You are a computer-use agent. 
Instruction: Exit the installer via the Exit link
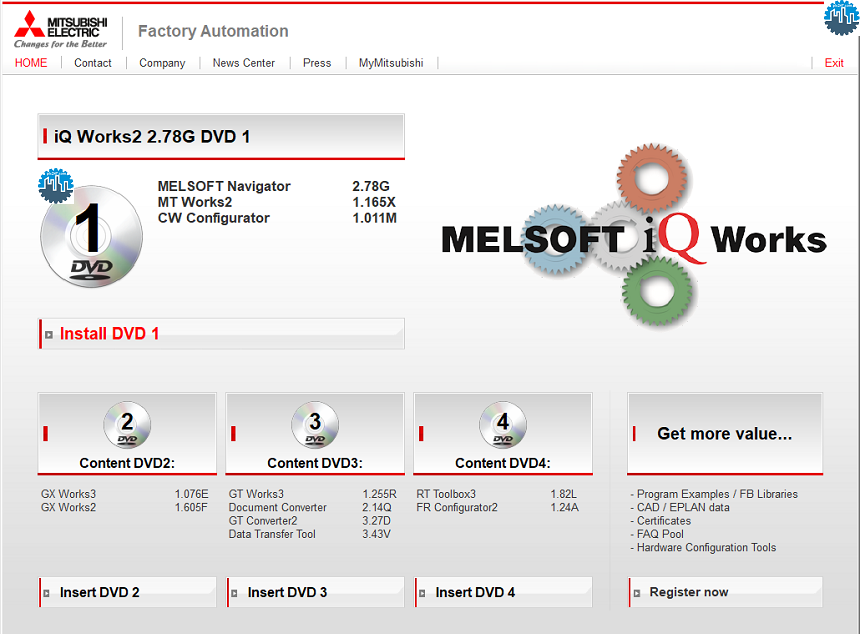coord(834,63)
